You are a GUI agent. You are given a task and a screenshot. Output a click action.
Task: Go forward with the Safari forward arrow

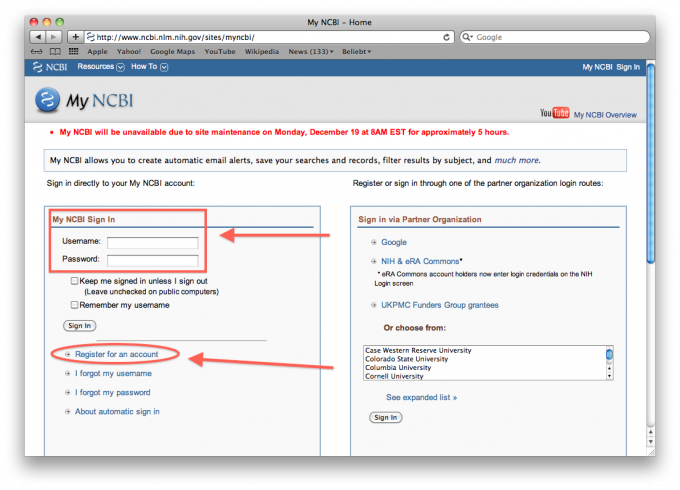(x=54, y=37)
